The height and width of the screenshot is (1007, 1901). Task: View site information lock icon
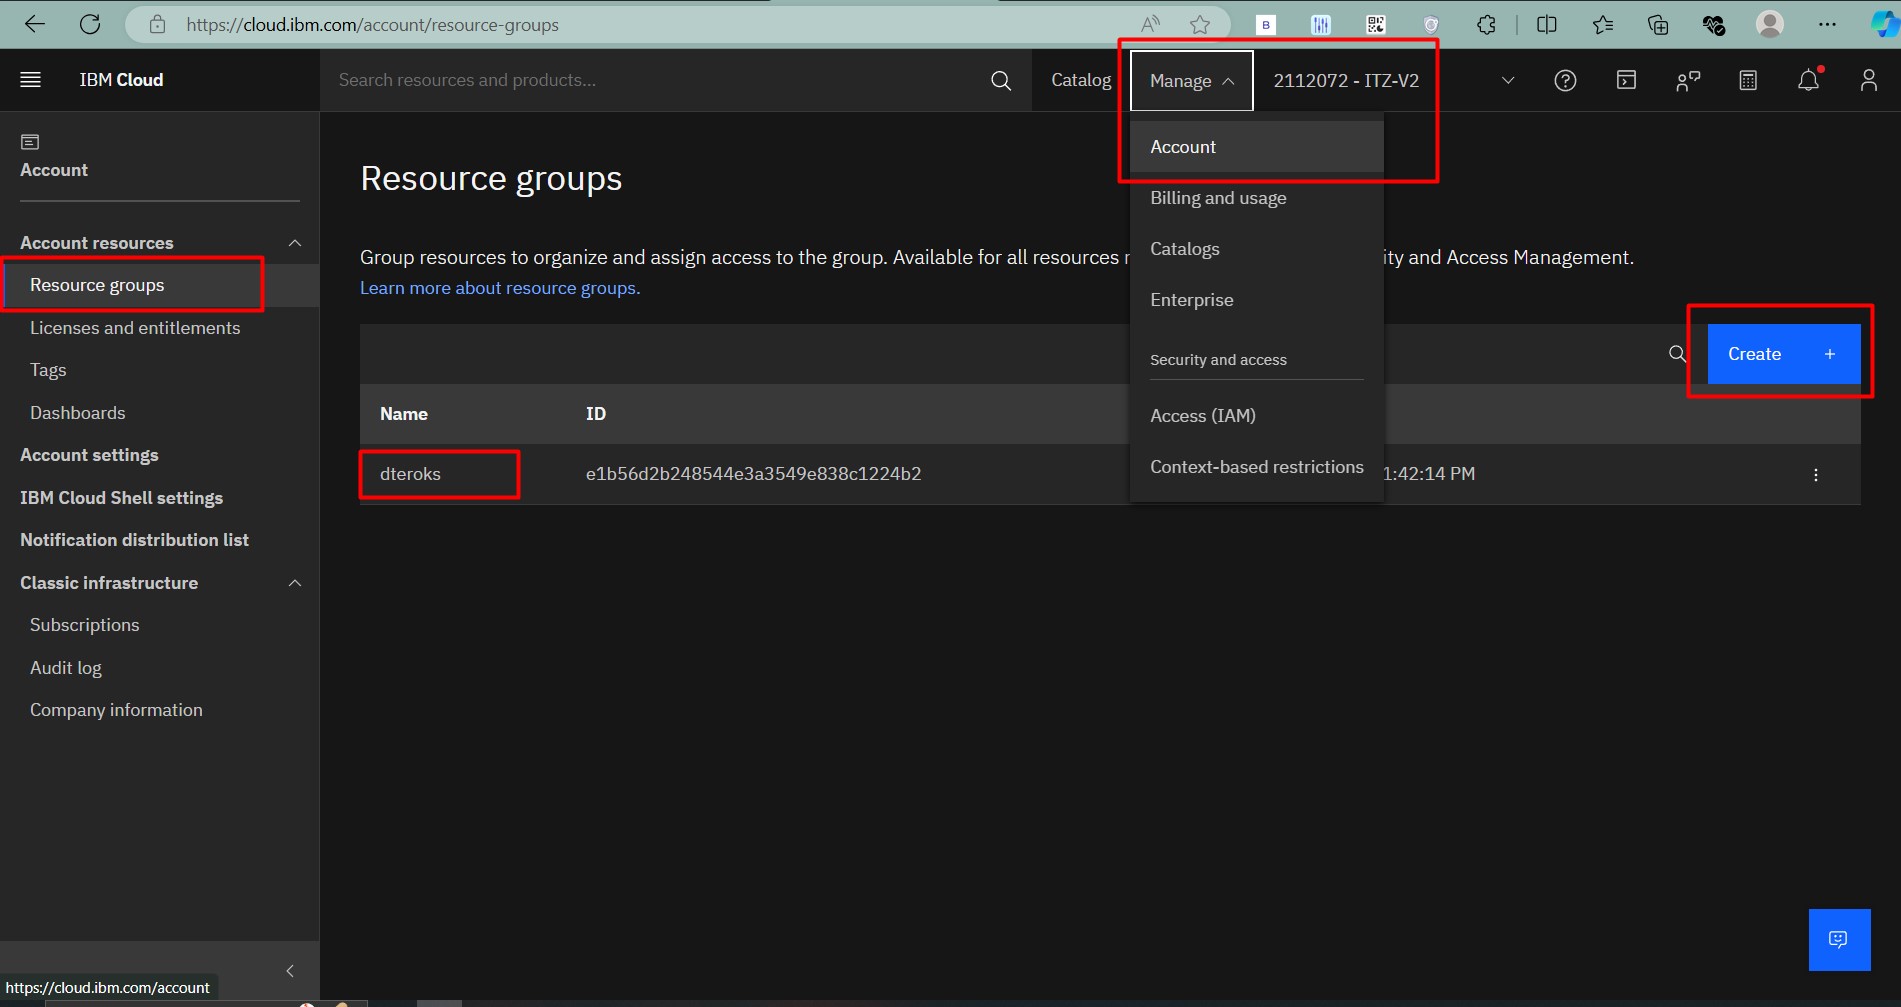(157, 24)
